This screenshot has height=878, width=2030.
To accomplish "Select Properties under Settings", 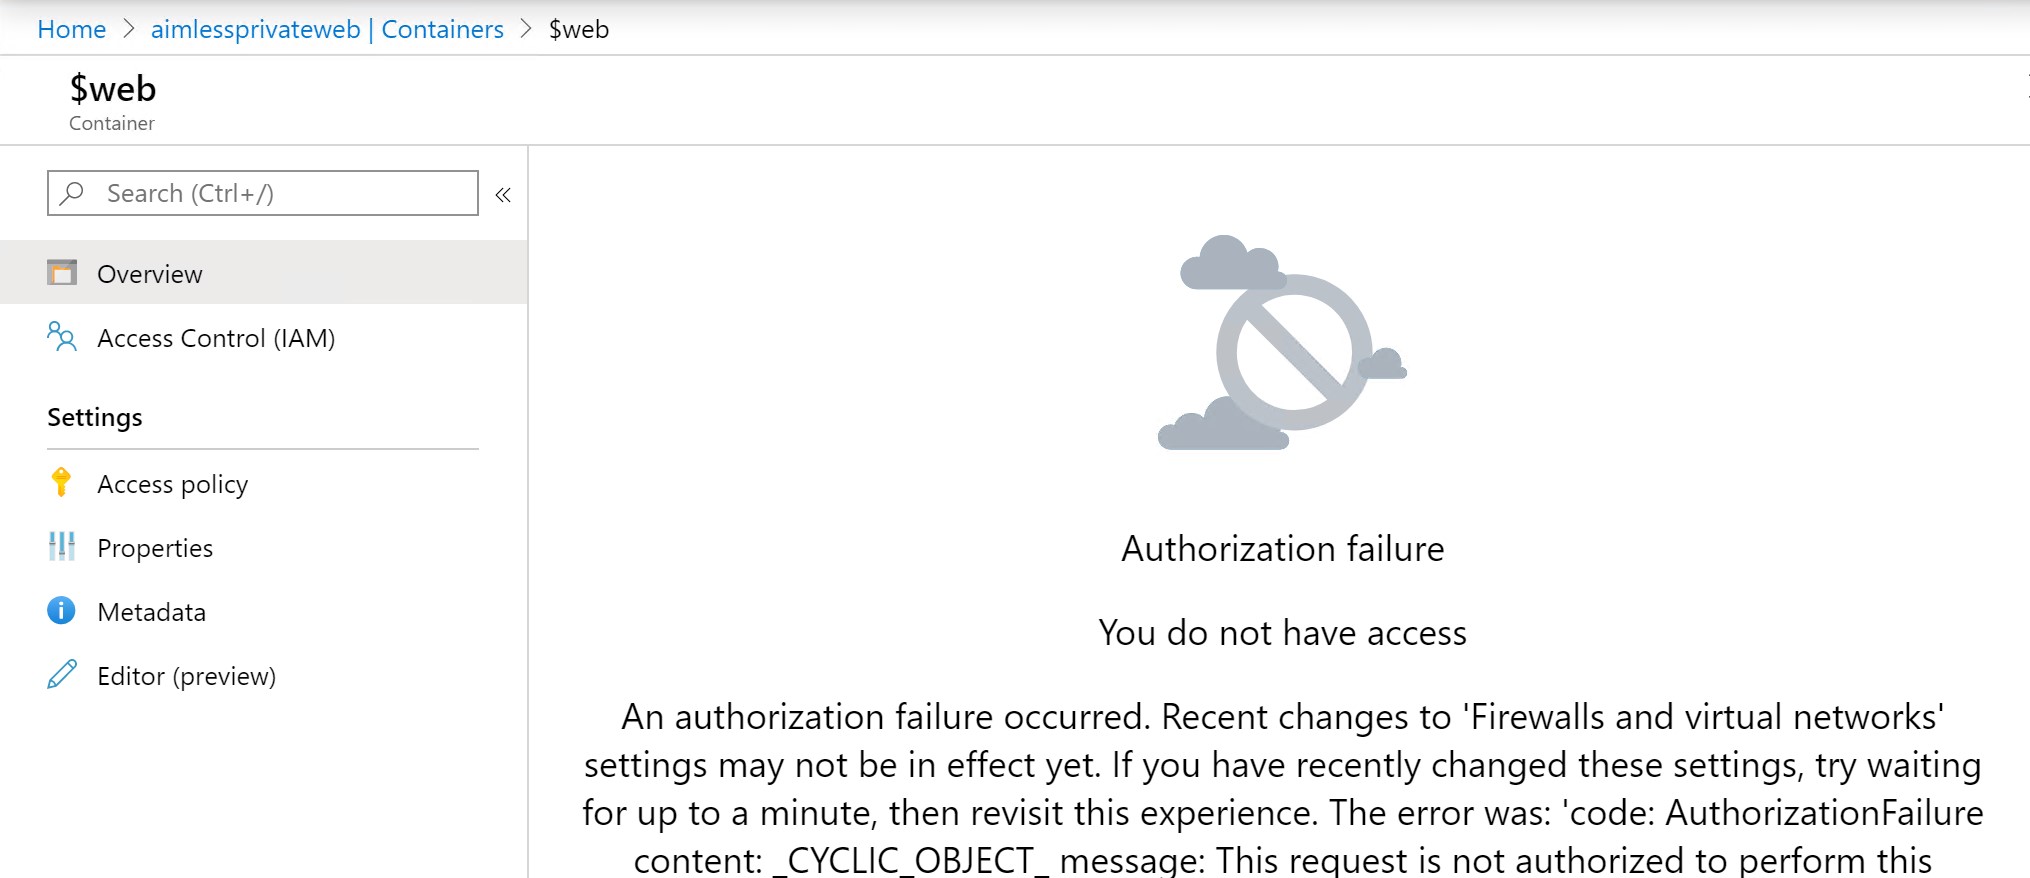I will (264, 547).
